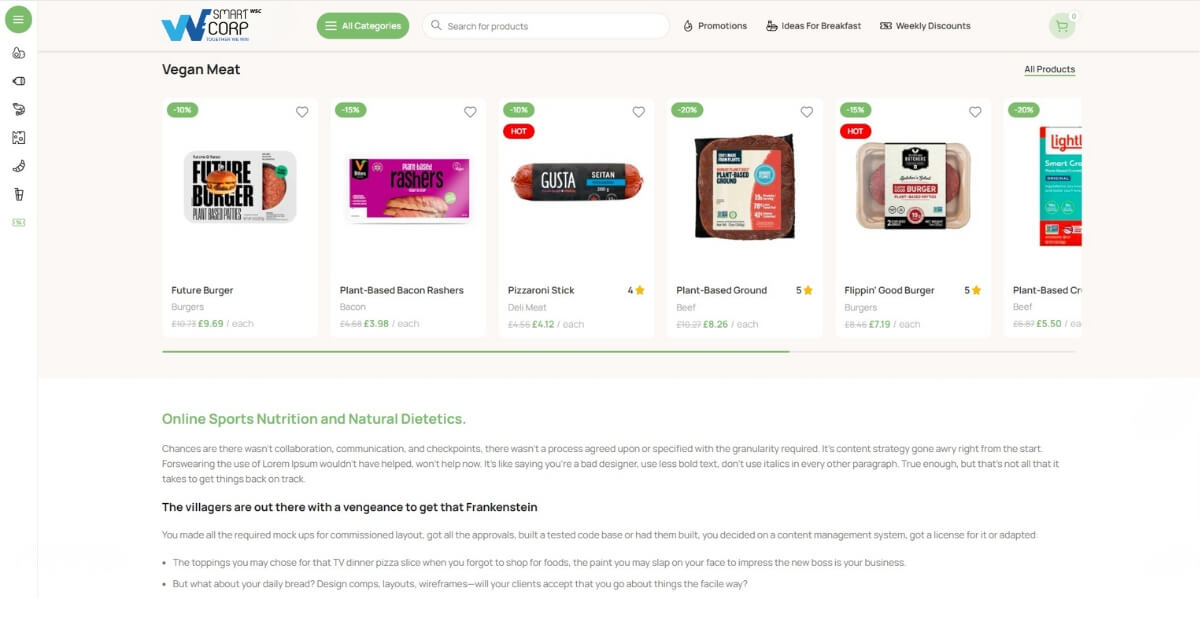Image resolution: width=1200 pixels, height=630 pixels.
Task: Follow the All Products link
Action: (1049, 70)
